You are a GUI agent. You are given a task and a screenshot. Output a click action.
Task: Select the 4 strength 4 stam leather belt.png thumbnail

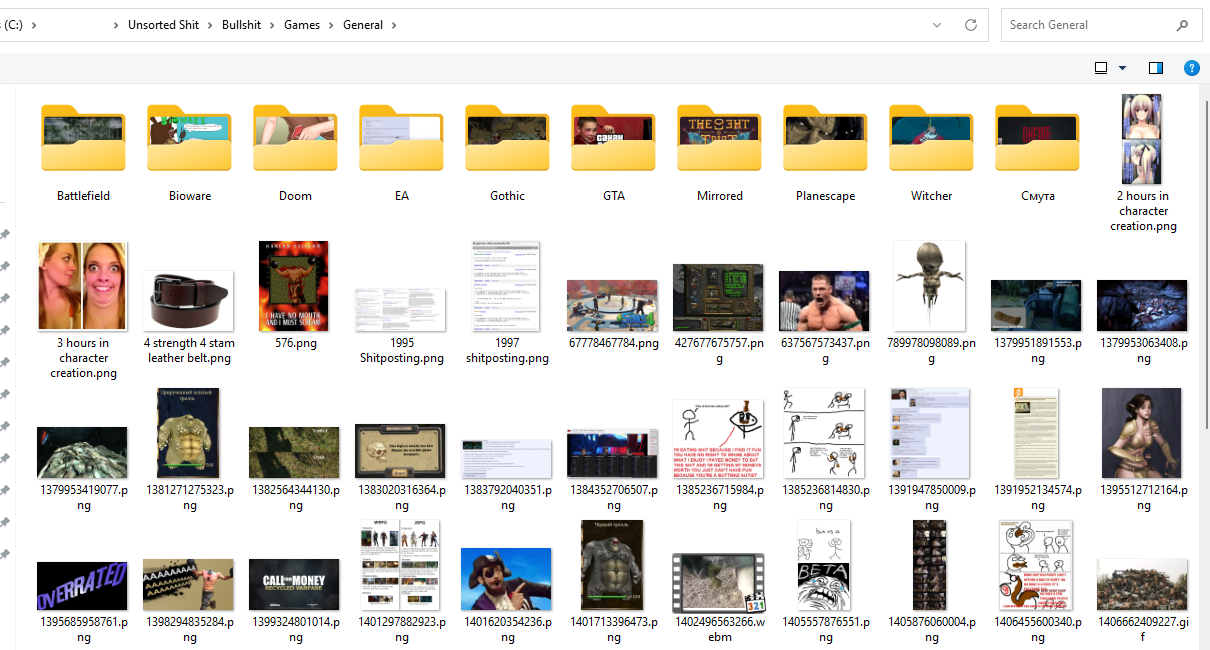(189, 300)
